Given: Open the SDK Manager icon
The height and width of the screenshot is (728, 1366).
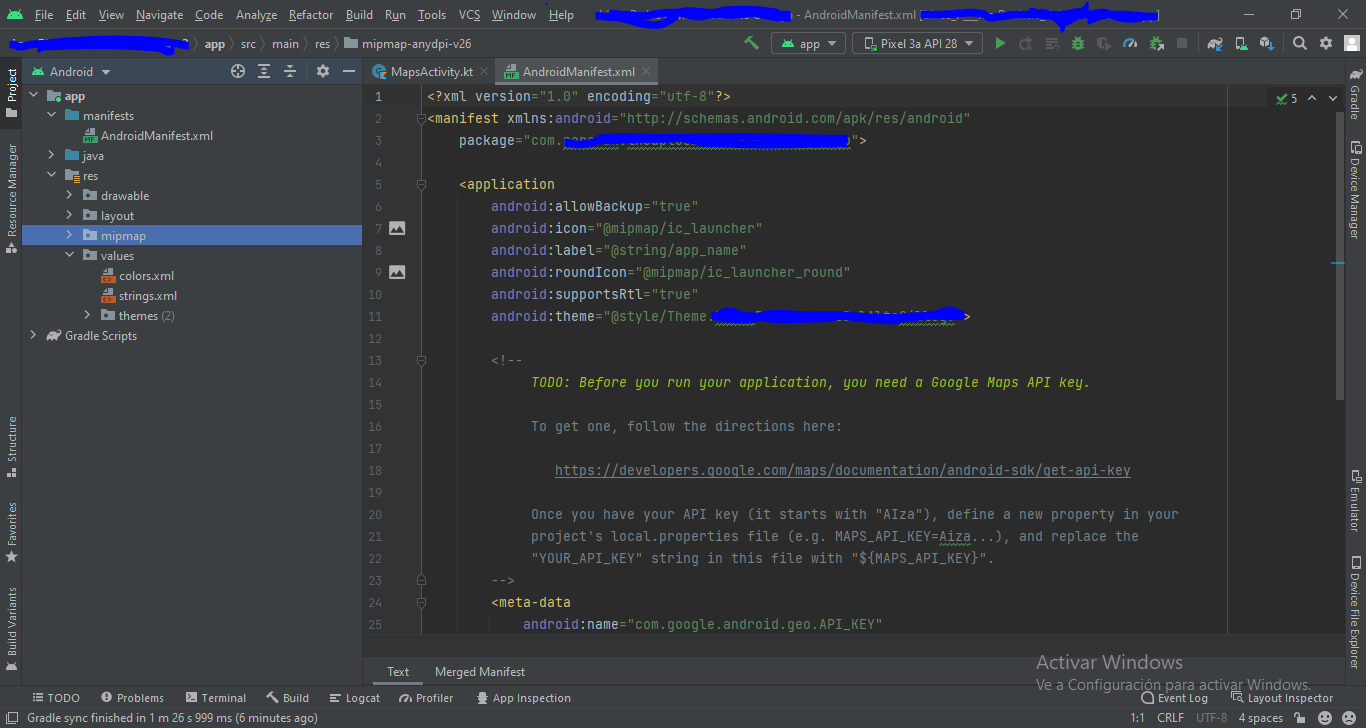Looking at the screenshot, I should tap(1267, 43).
